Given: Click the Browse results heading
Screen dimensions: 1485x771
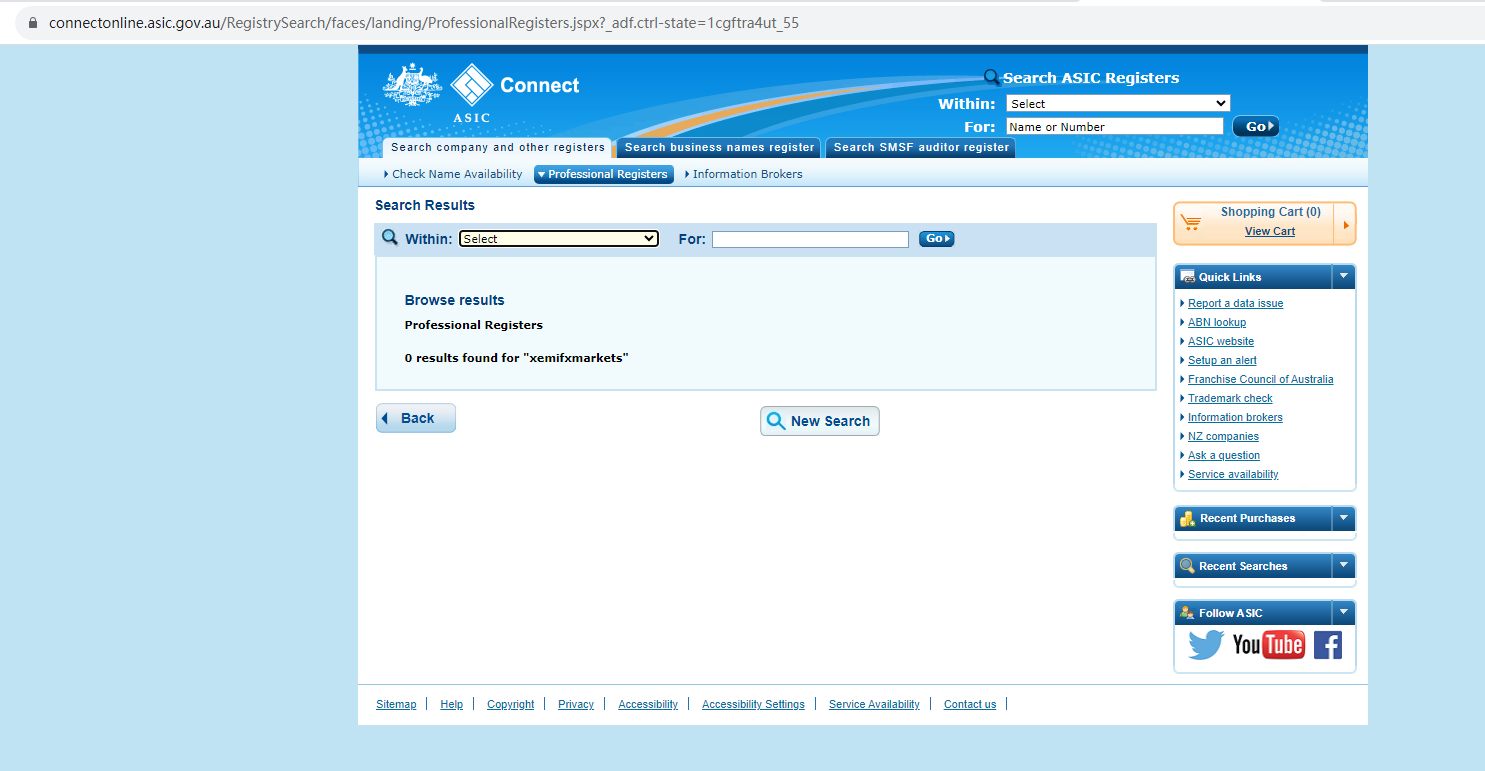Looking at the screenshot, I should 455,300.
